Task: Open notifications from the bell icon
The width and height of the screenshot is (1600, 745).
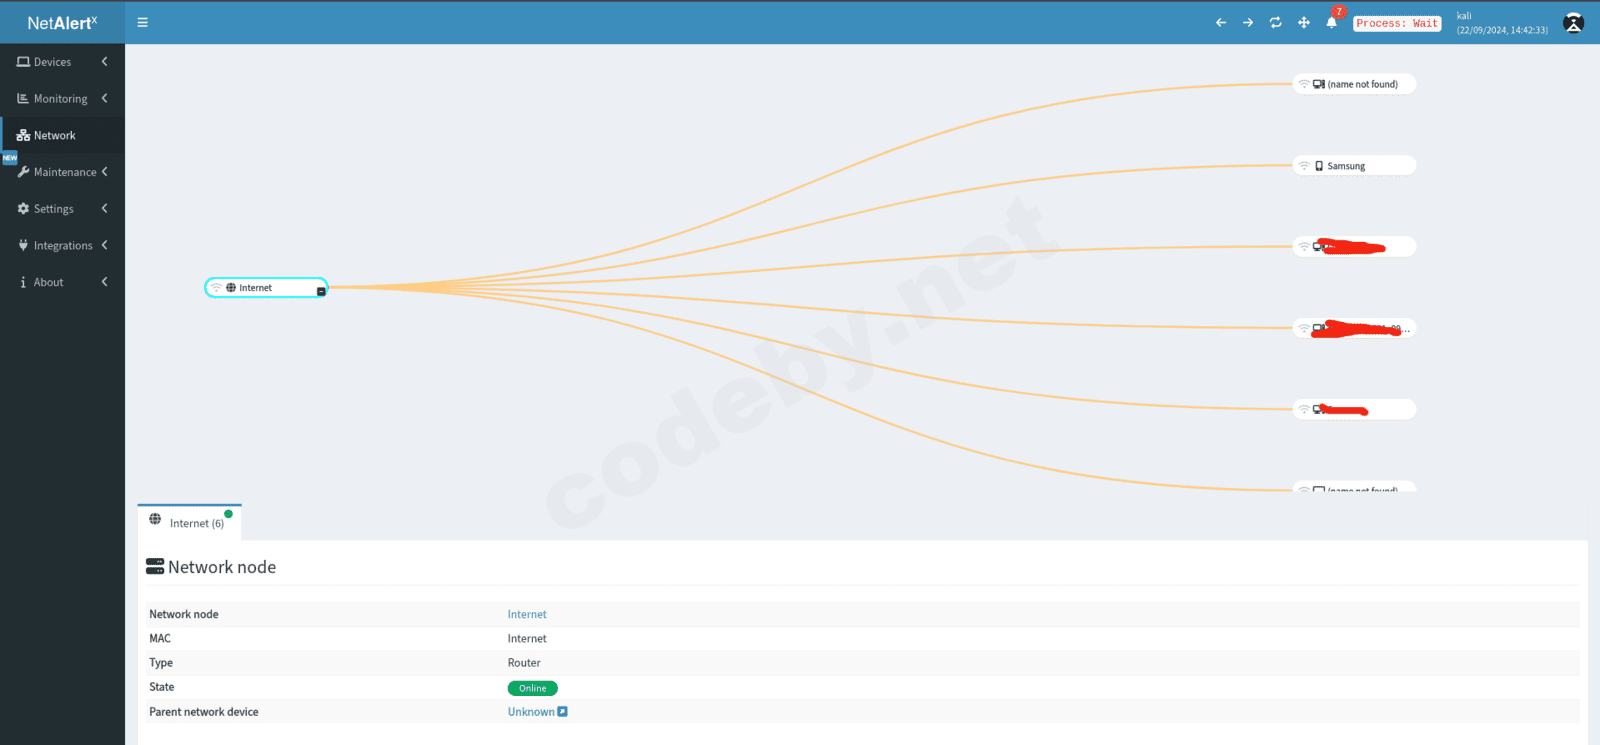Action: pos(1331,22)
